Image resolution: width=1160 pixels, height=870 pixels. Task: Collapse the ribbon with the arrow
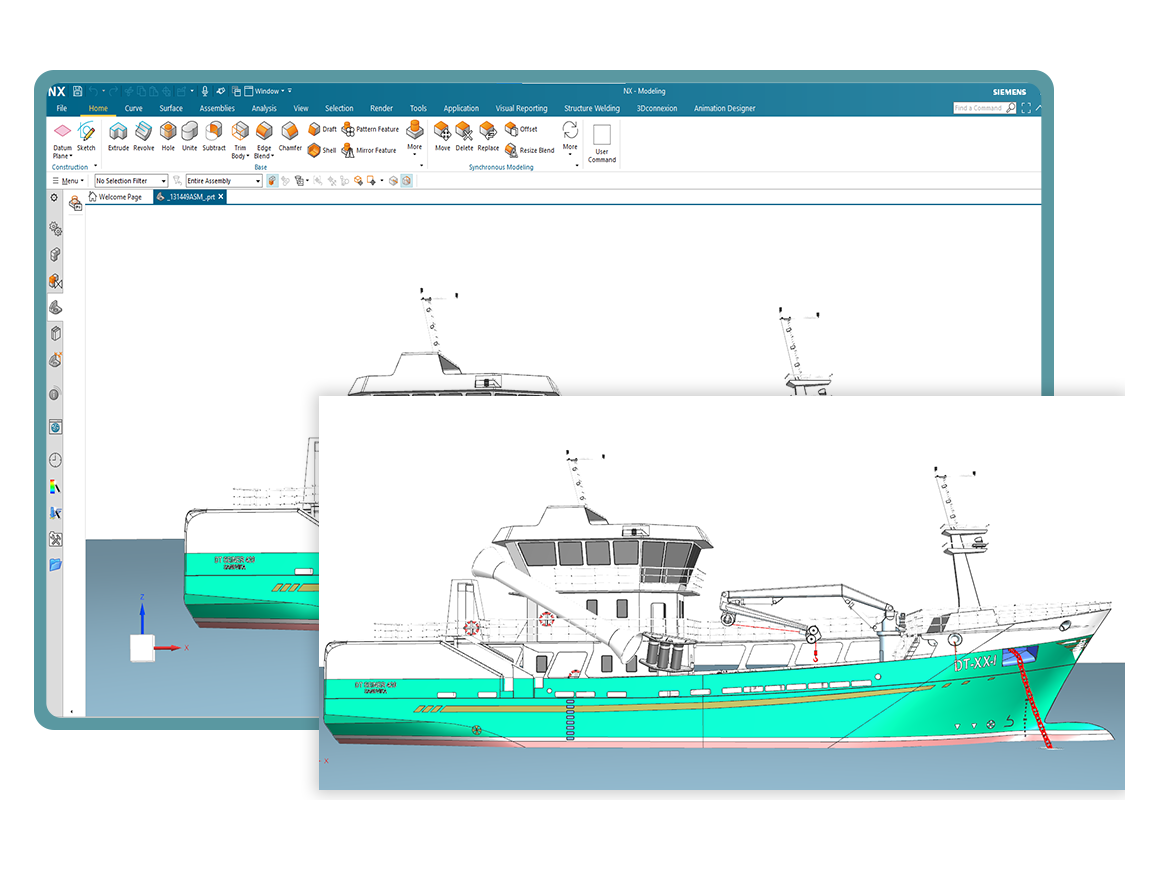click(1038, 108)
